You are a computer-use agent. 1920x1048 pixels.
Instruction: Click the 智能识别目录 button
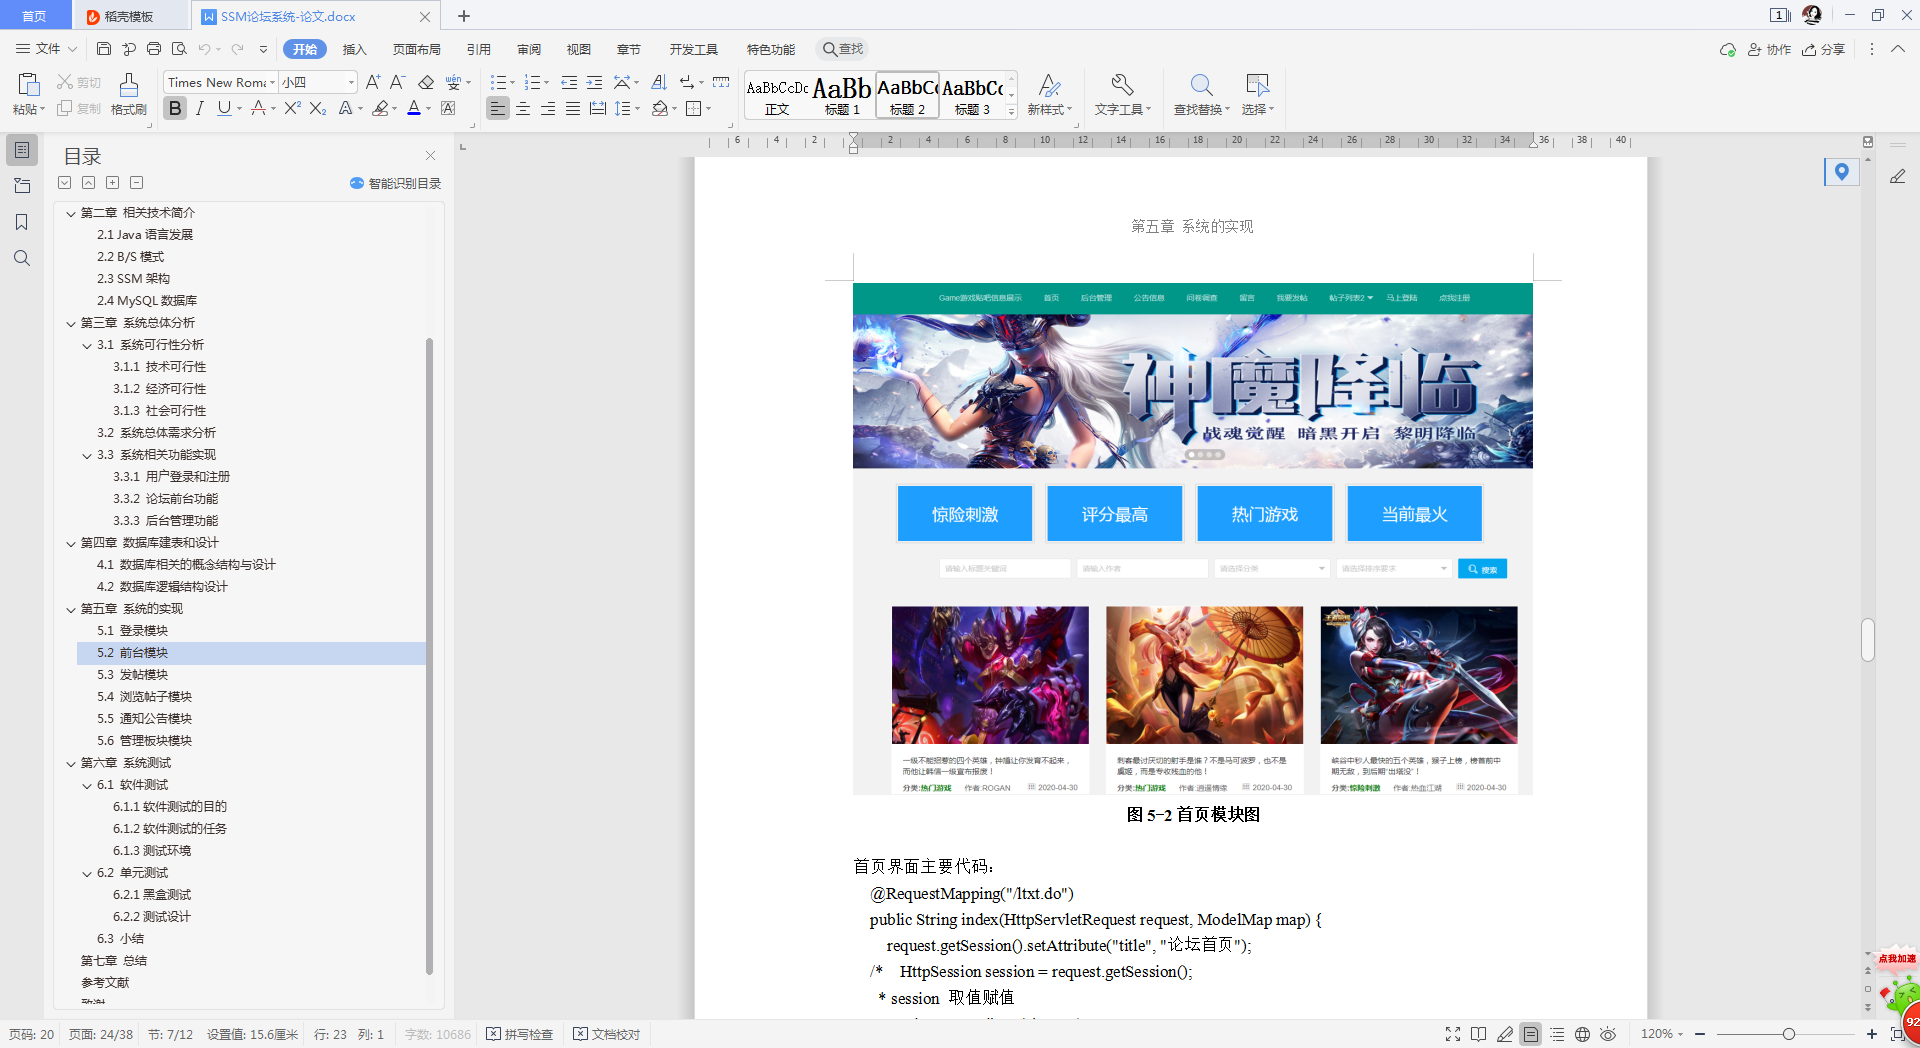tap(395, 183)
